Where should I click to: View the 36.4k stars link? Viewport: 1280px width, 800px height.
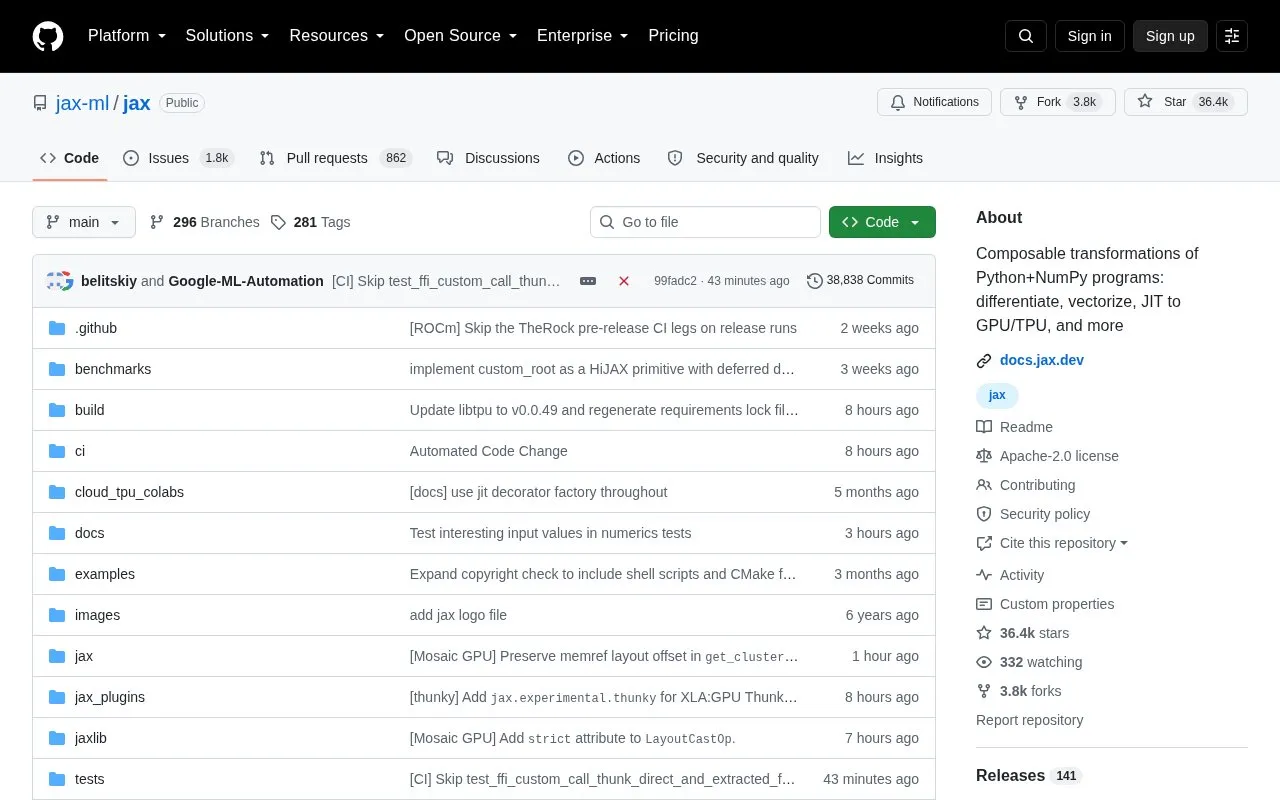[1023, 633]
